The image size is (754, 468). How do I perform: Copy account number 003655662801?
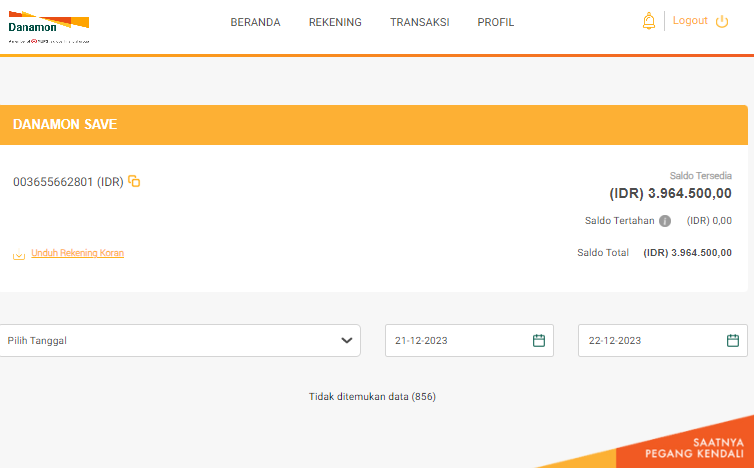coord(134,181)
